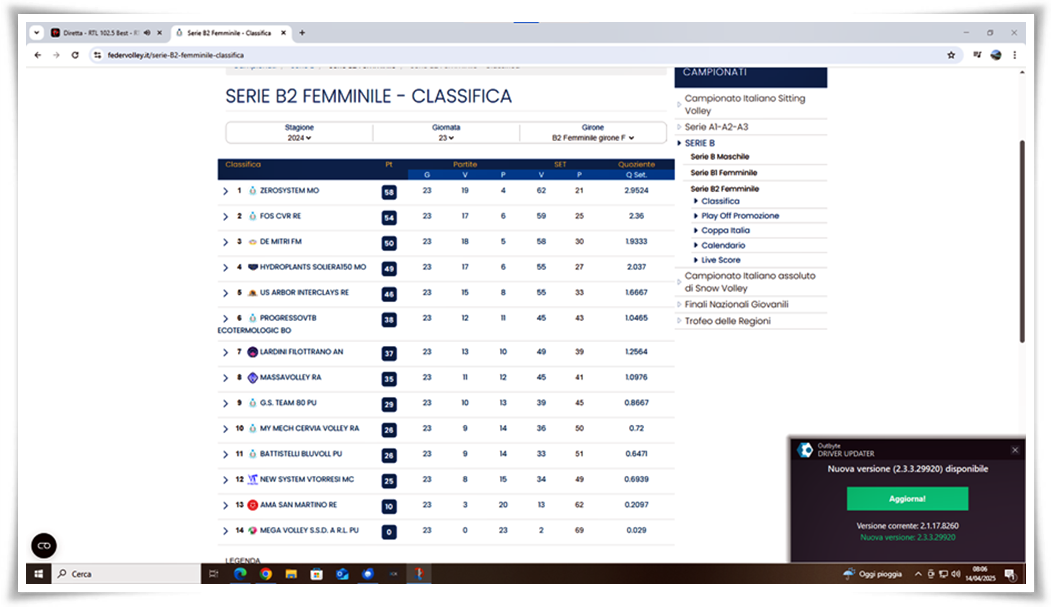Open File Explorer from the taskbar
Image resolution: width=1051 pixels, height=607 pixels.
coord(291,574)
